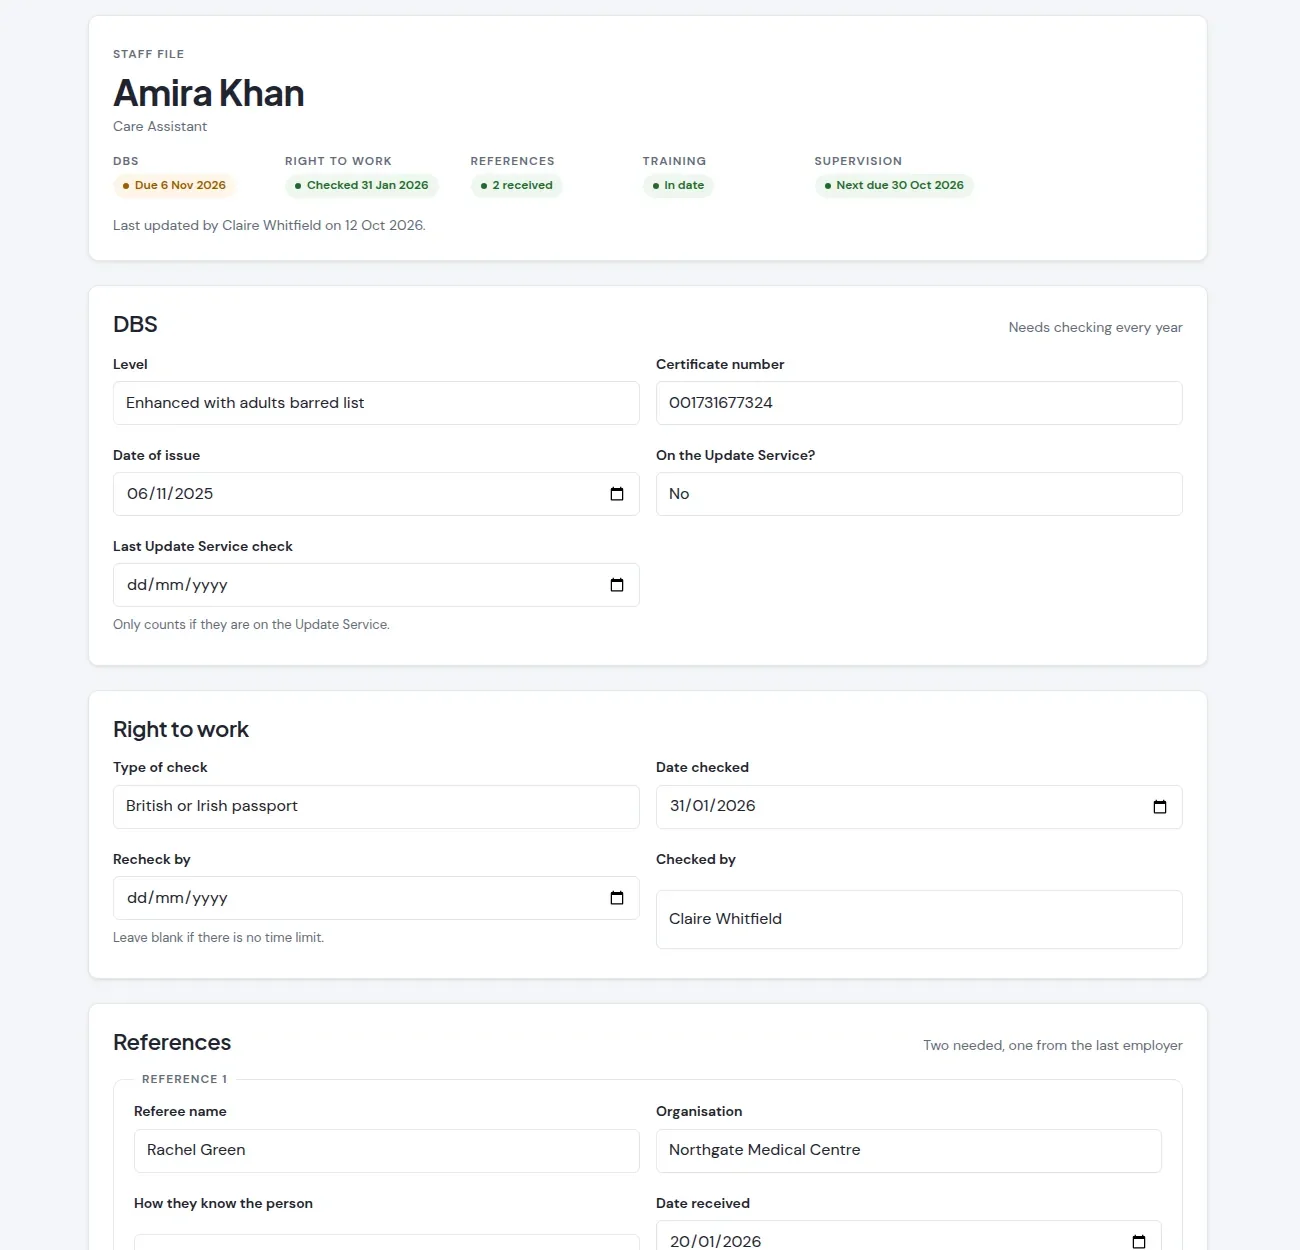Image resolution: width=1300 pixels, height=1250 pixels.
Task: Click the Date checked field 31/01/2026
Action: tap(919, 807)
